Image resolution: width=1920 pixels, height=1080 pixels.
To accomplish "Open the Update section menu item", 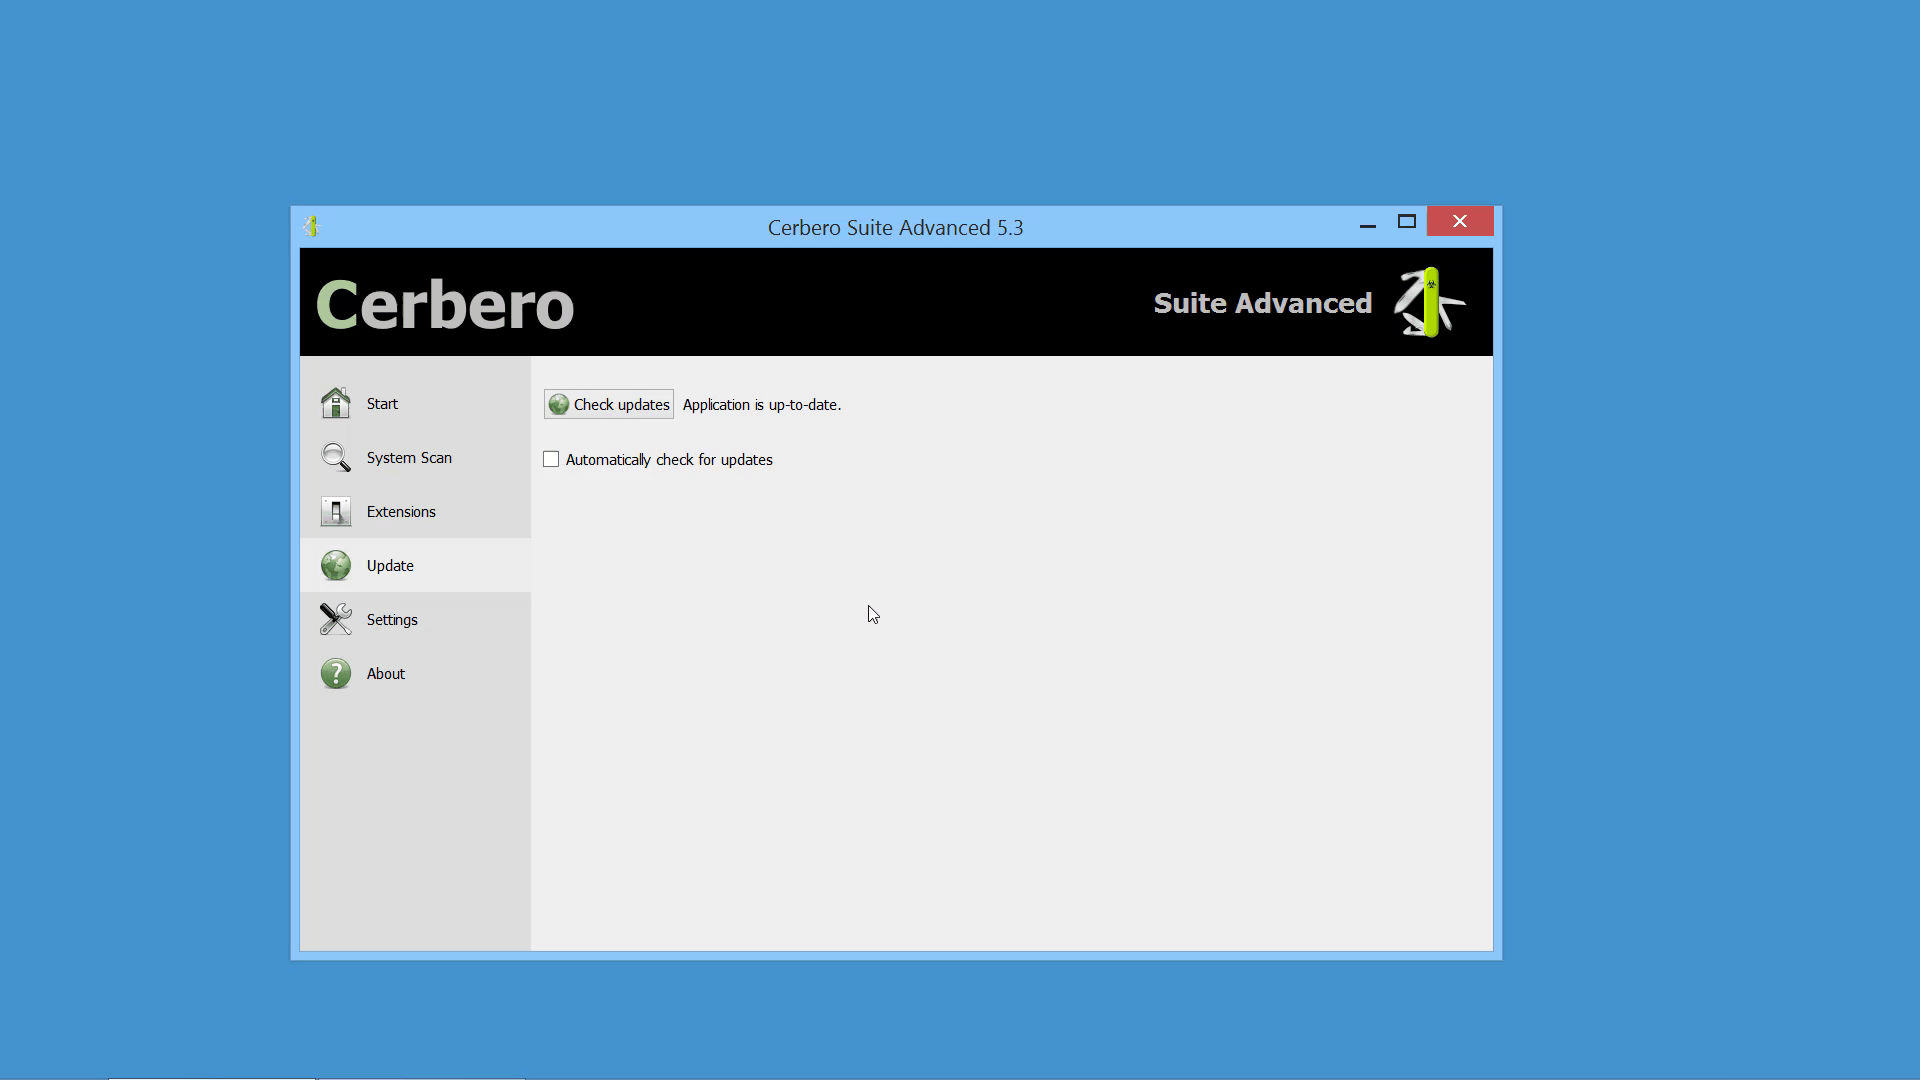I will point(390,564).
